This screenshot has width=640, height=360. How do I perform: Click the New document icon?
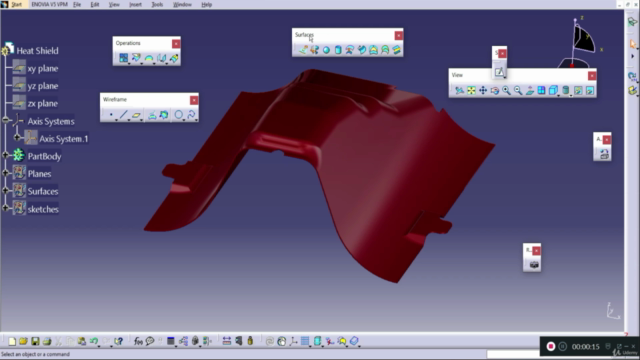(x=12, y=341)
